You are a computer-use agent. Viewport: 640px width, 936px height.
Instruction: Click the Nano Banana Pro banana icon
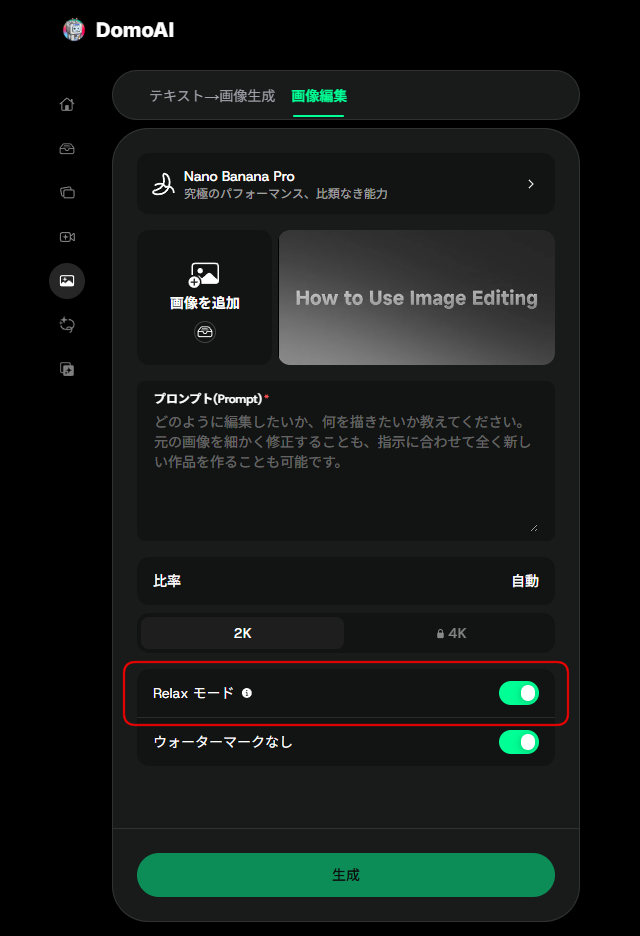click(x=163, y=184)
